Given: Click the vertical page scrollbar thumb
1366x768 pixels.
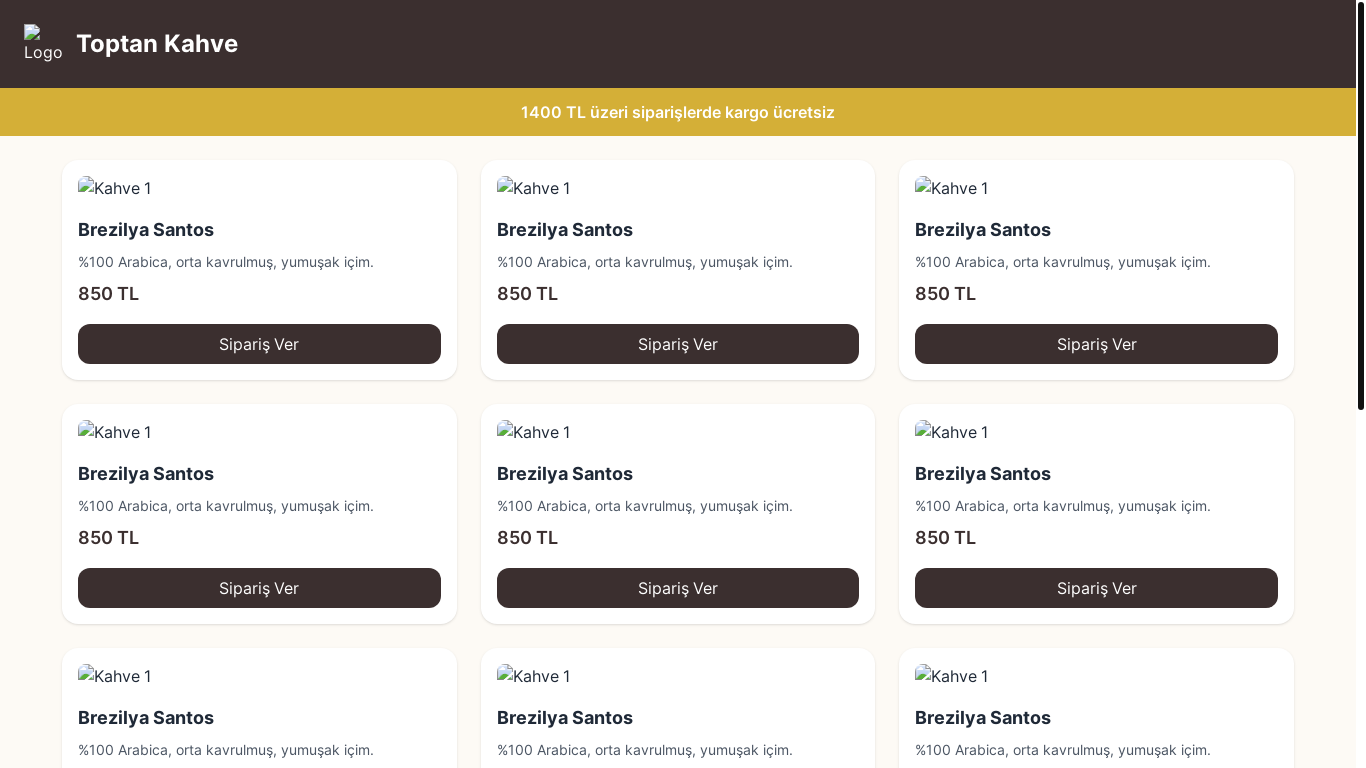Looking at the screenshot, I should click(x=1360, y=205).
